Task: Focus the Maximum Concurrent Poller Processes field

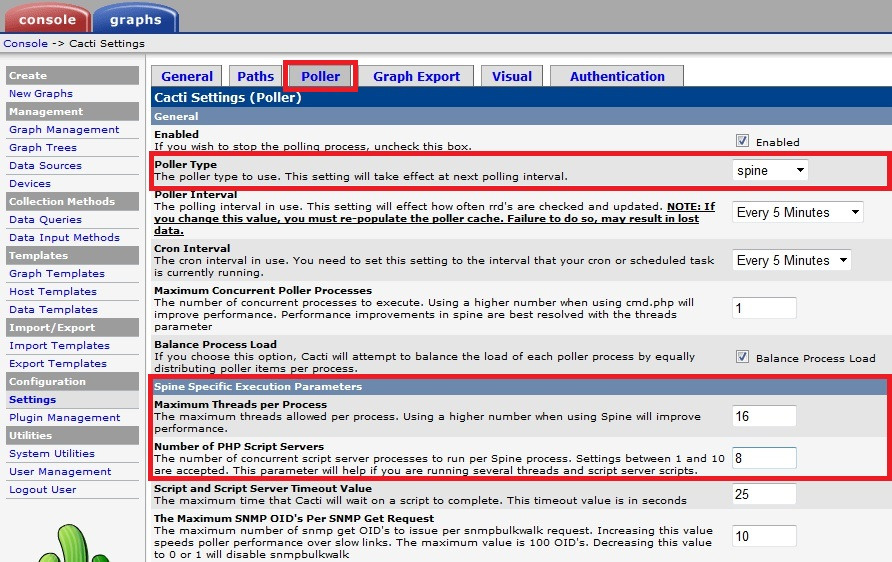Action: point(764,308)
